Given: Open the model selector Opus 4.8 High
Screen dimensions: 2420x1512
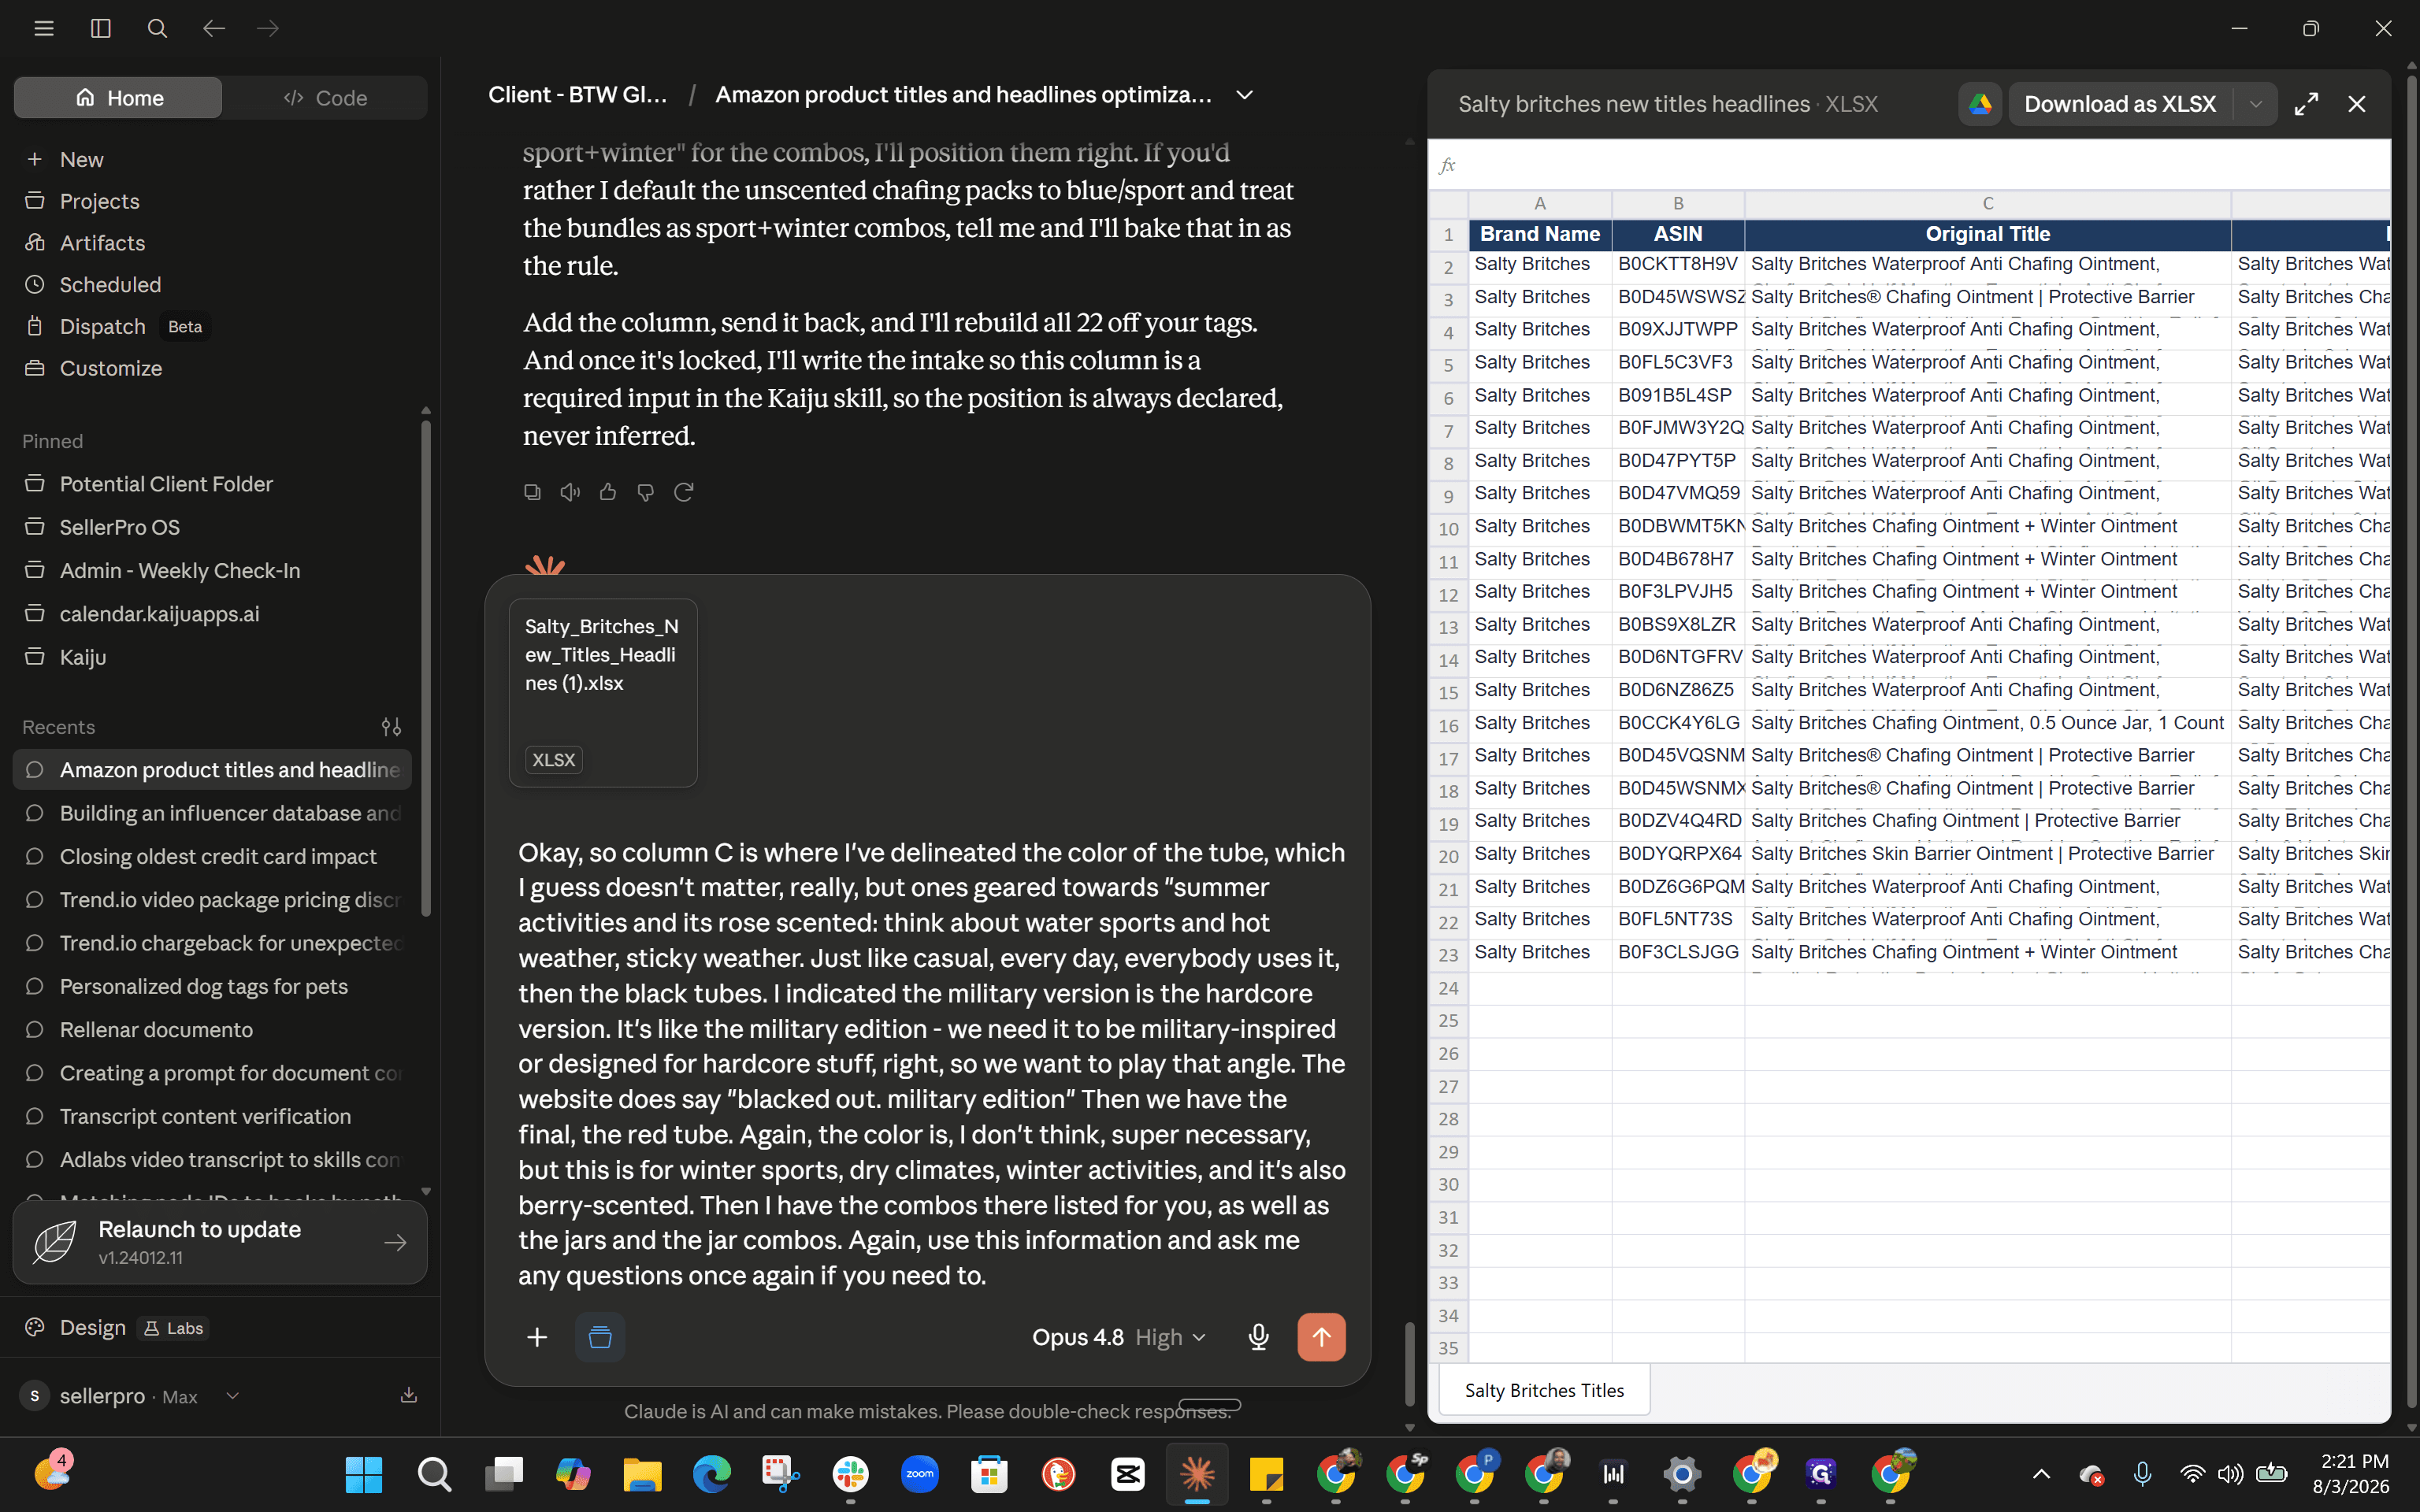Looking at the screenshot, I should [1119, 1337].
